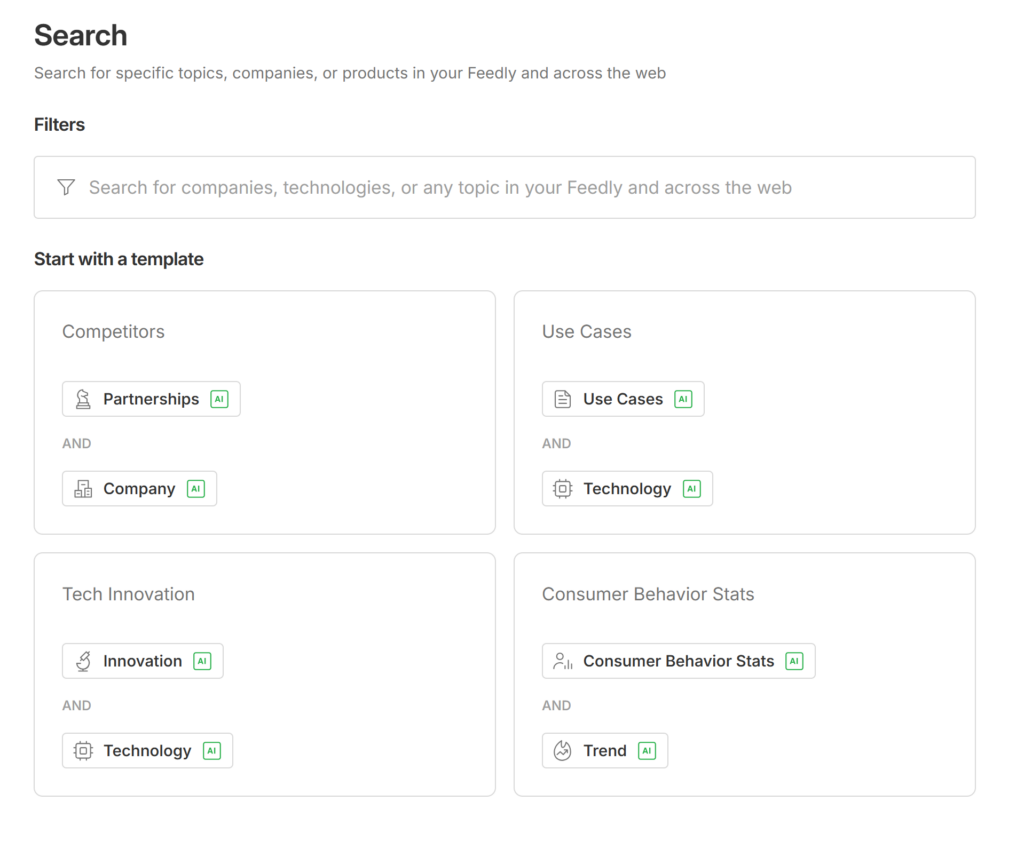The height and width of the screenshot is (849, 1024).
Task: Choose the Use Cases template card title
Action: [x=586, y=332]
